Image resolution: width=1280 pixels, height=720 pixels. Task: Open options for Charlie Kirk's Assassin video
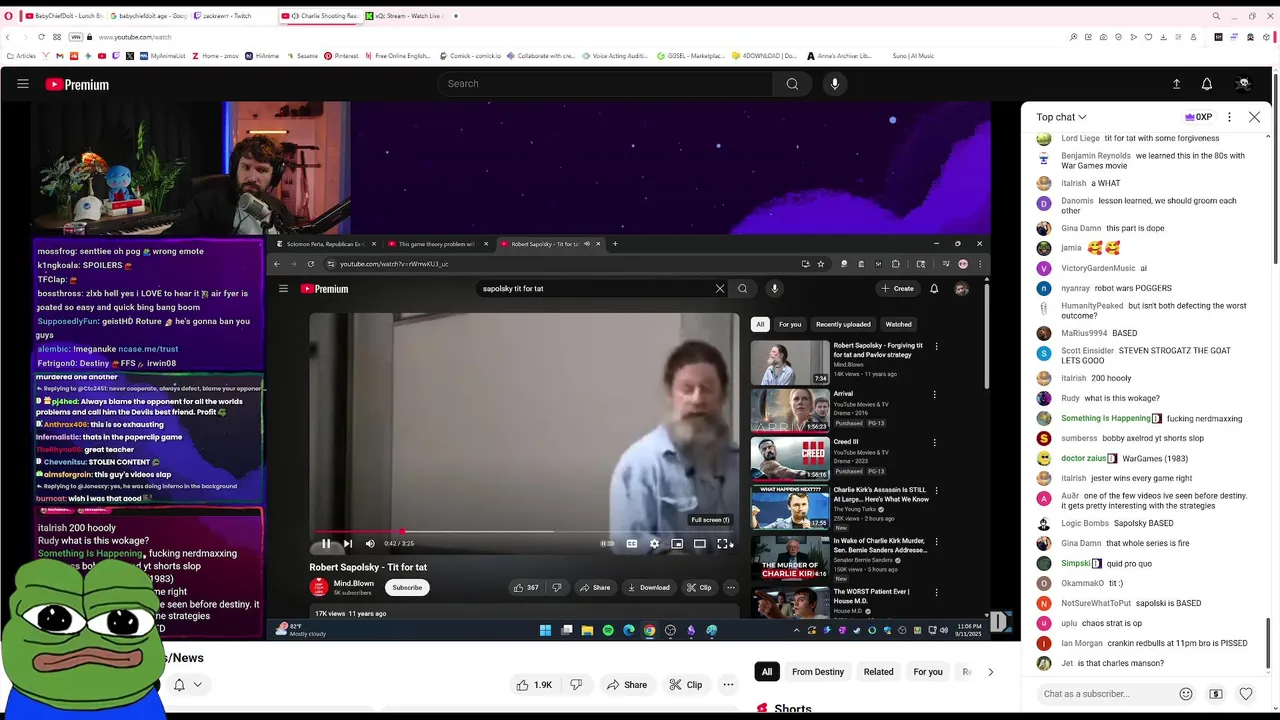[x=936, y=490]
